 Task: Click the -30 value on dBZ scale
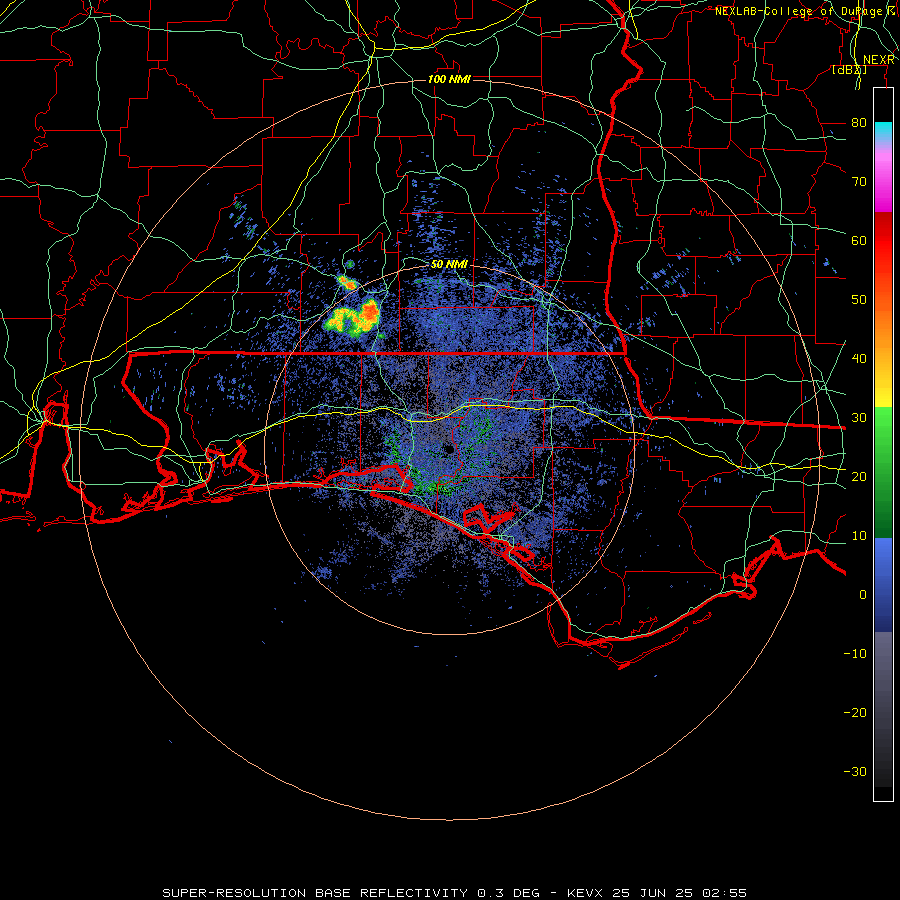coord(855,772)
